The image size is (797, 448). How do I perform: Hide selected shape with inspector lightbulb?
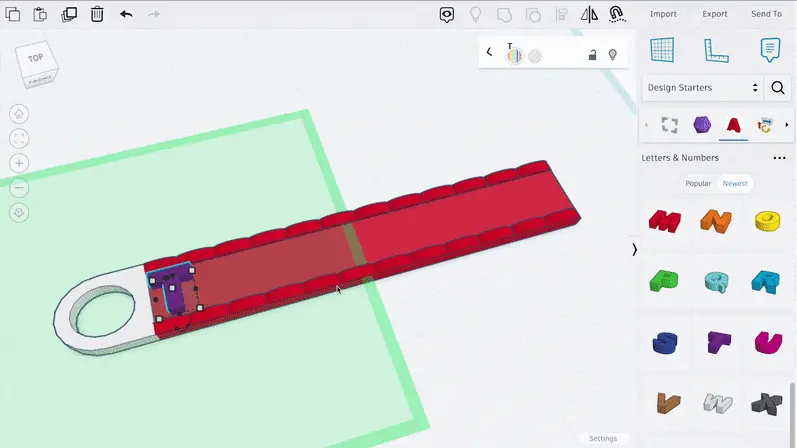612,54
